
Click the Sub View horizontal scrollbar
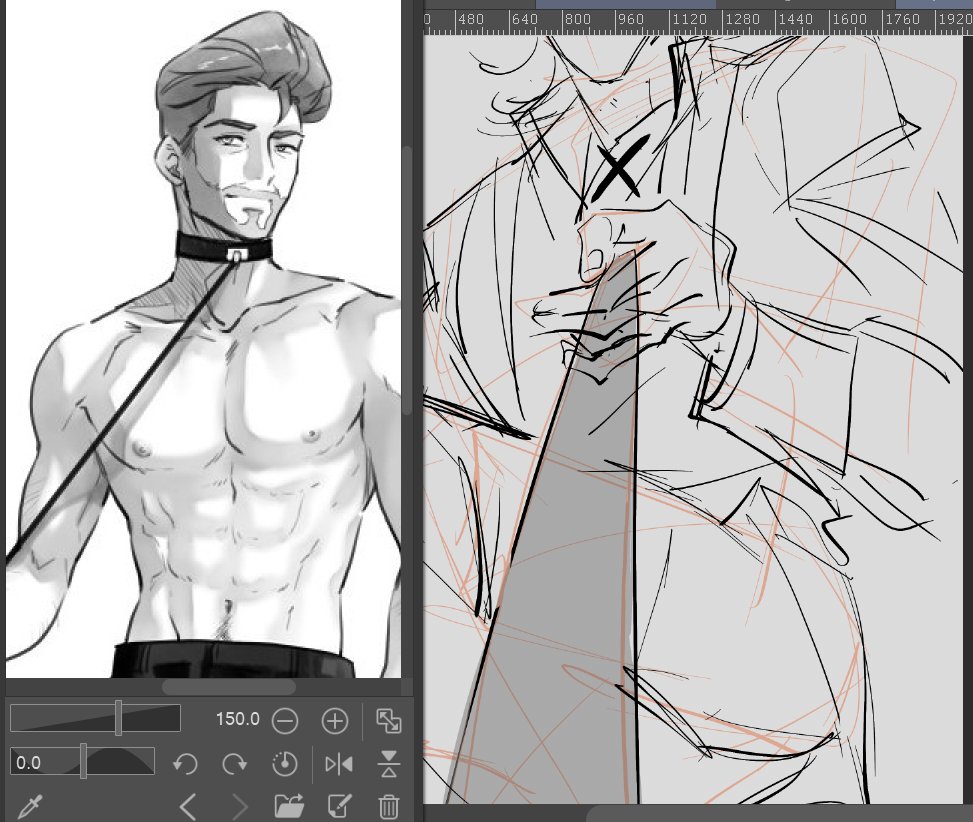coord(228,687)
